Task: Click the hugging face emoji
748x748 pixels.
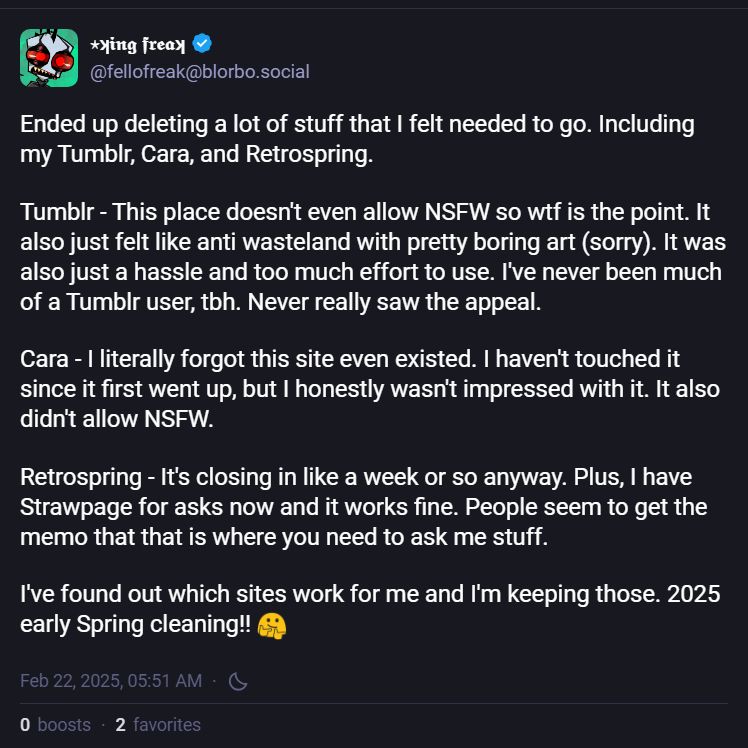Action: [272, 625]
